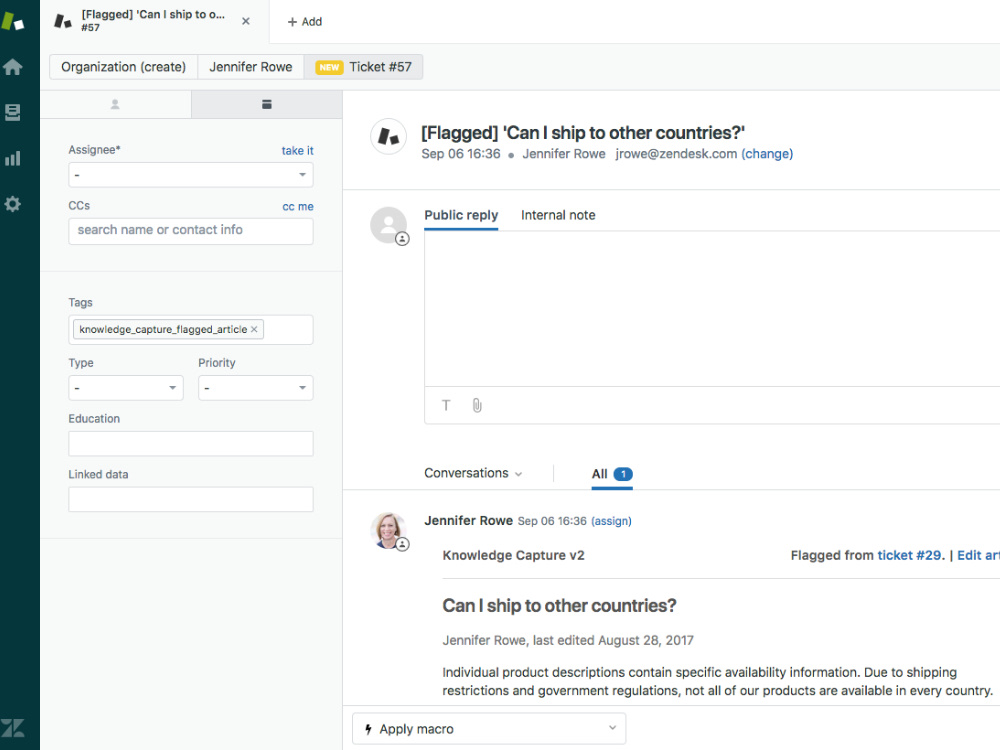Open the Views icon in the sidebar
The width and height of the screenshot is (1000, 750).
pos(13,113)
